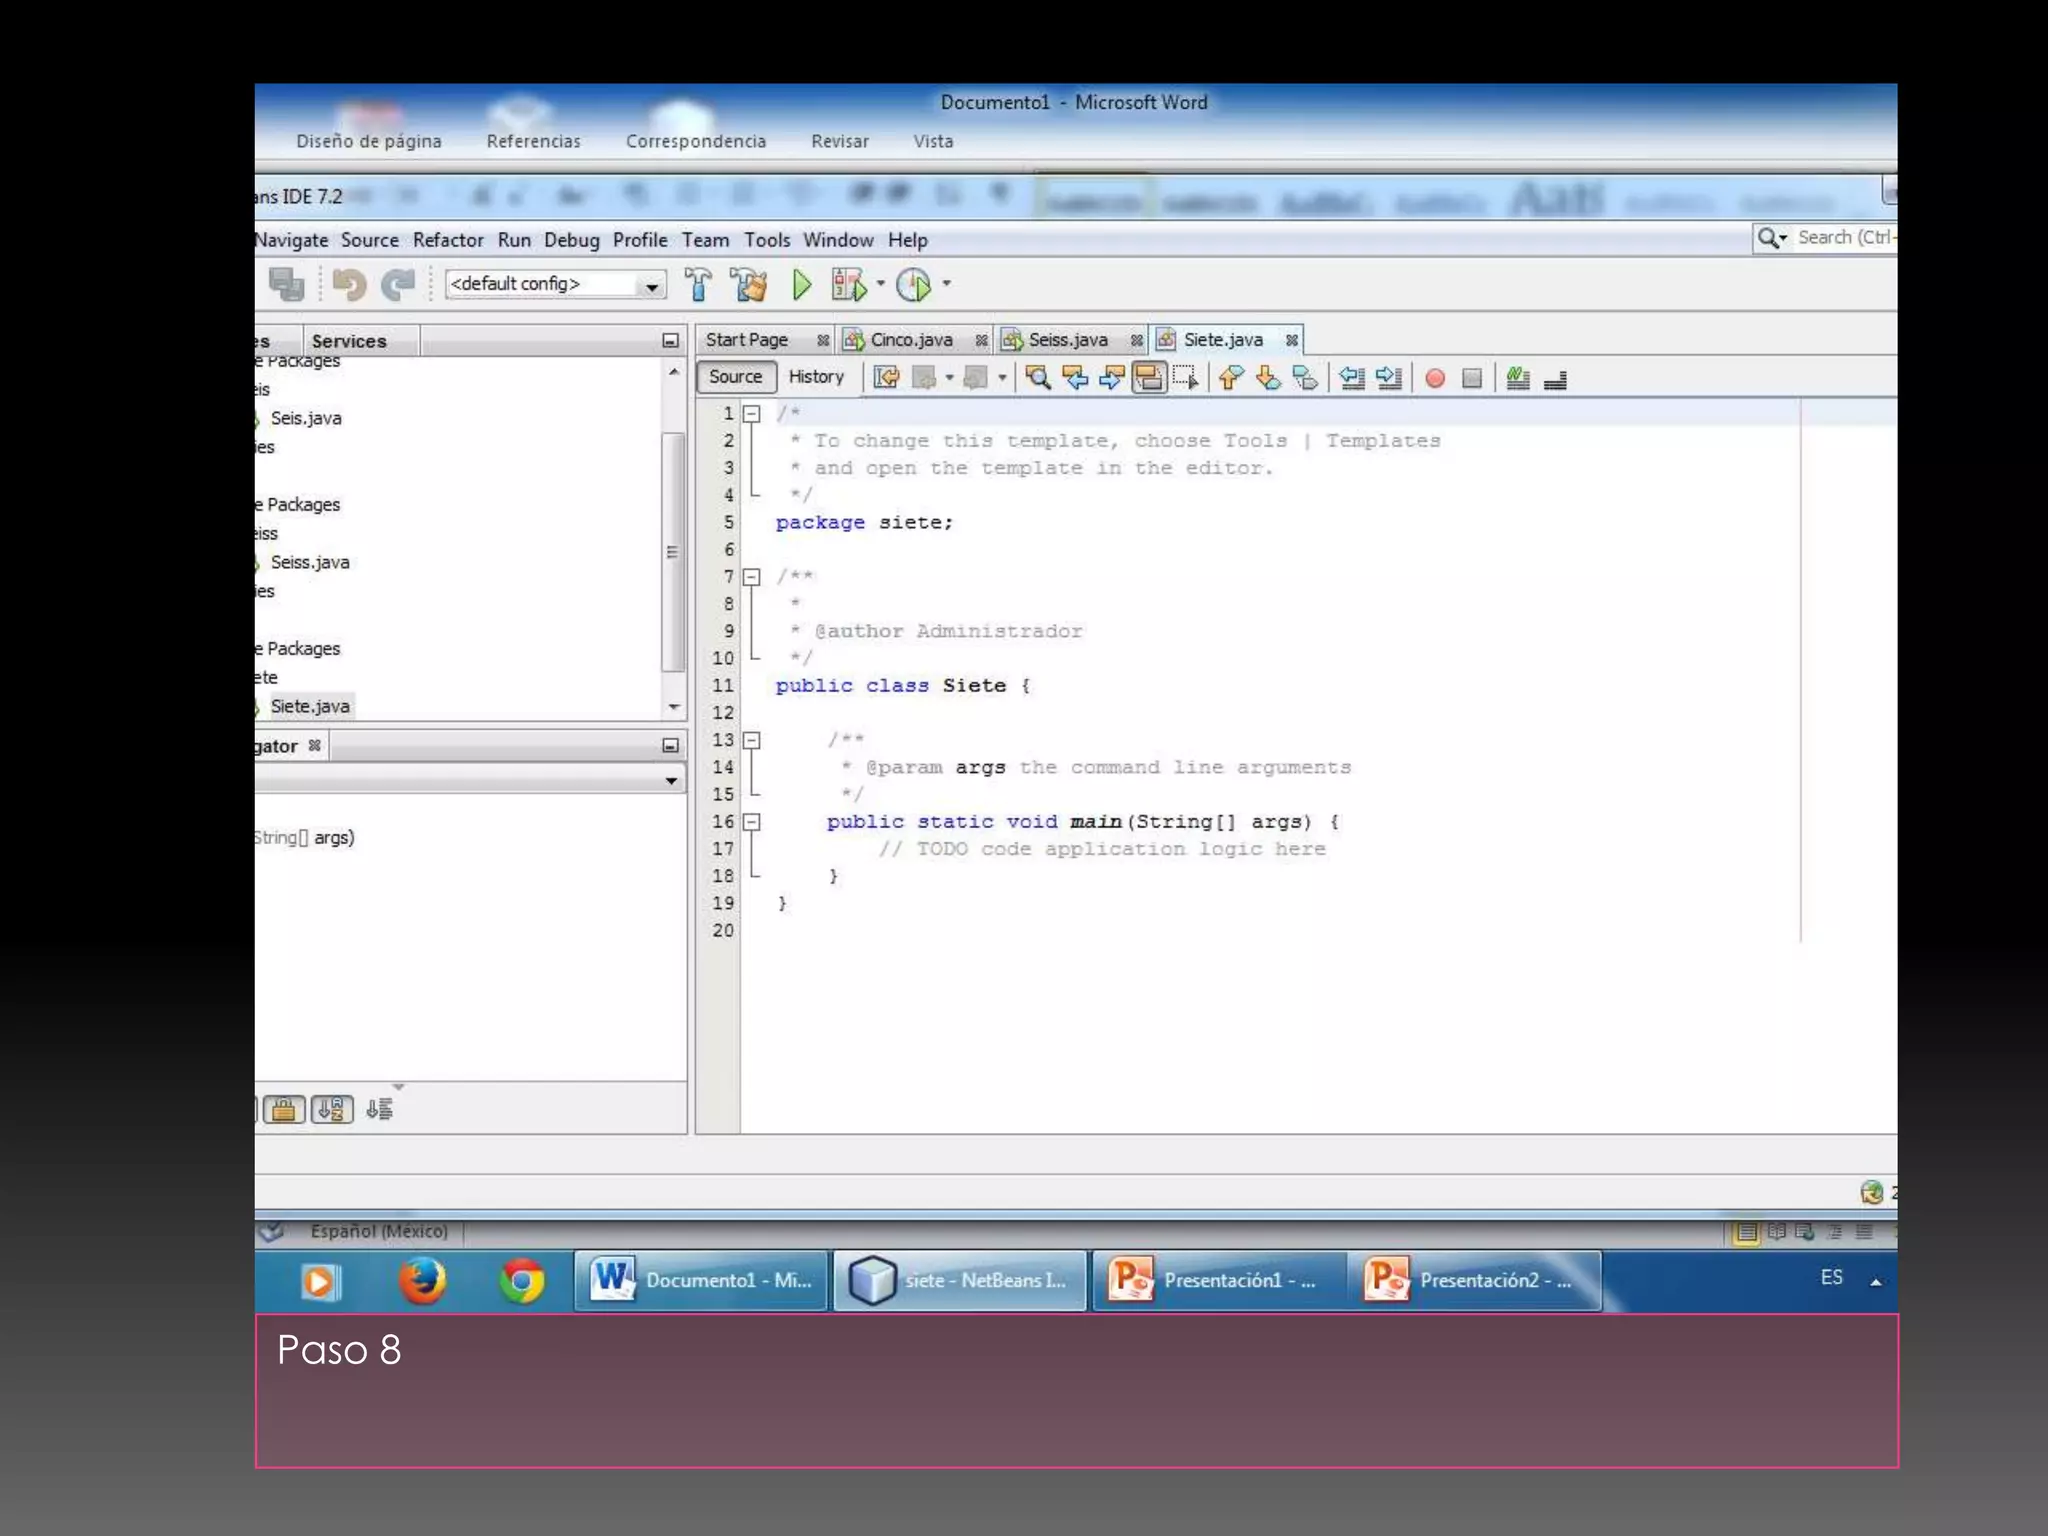Click the Find Selection magnifier icon
This screenshot has width=2048, height=1536.
tap(1038, 378)
